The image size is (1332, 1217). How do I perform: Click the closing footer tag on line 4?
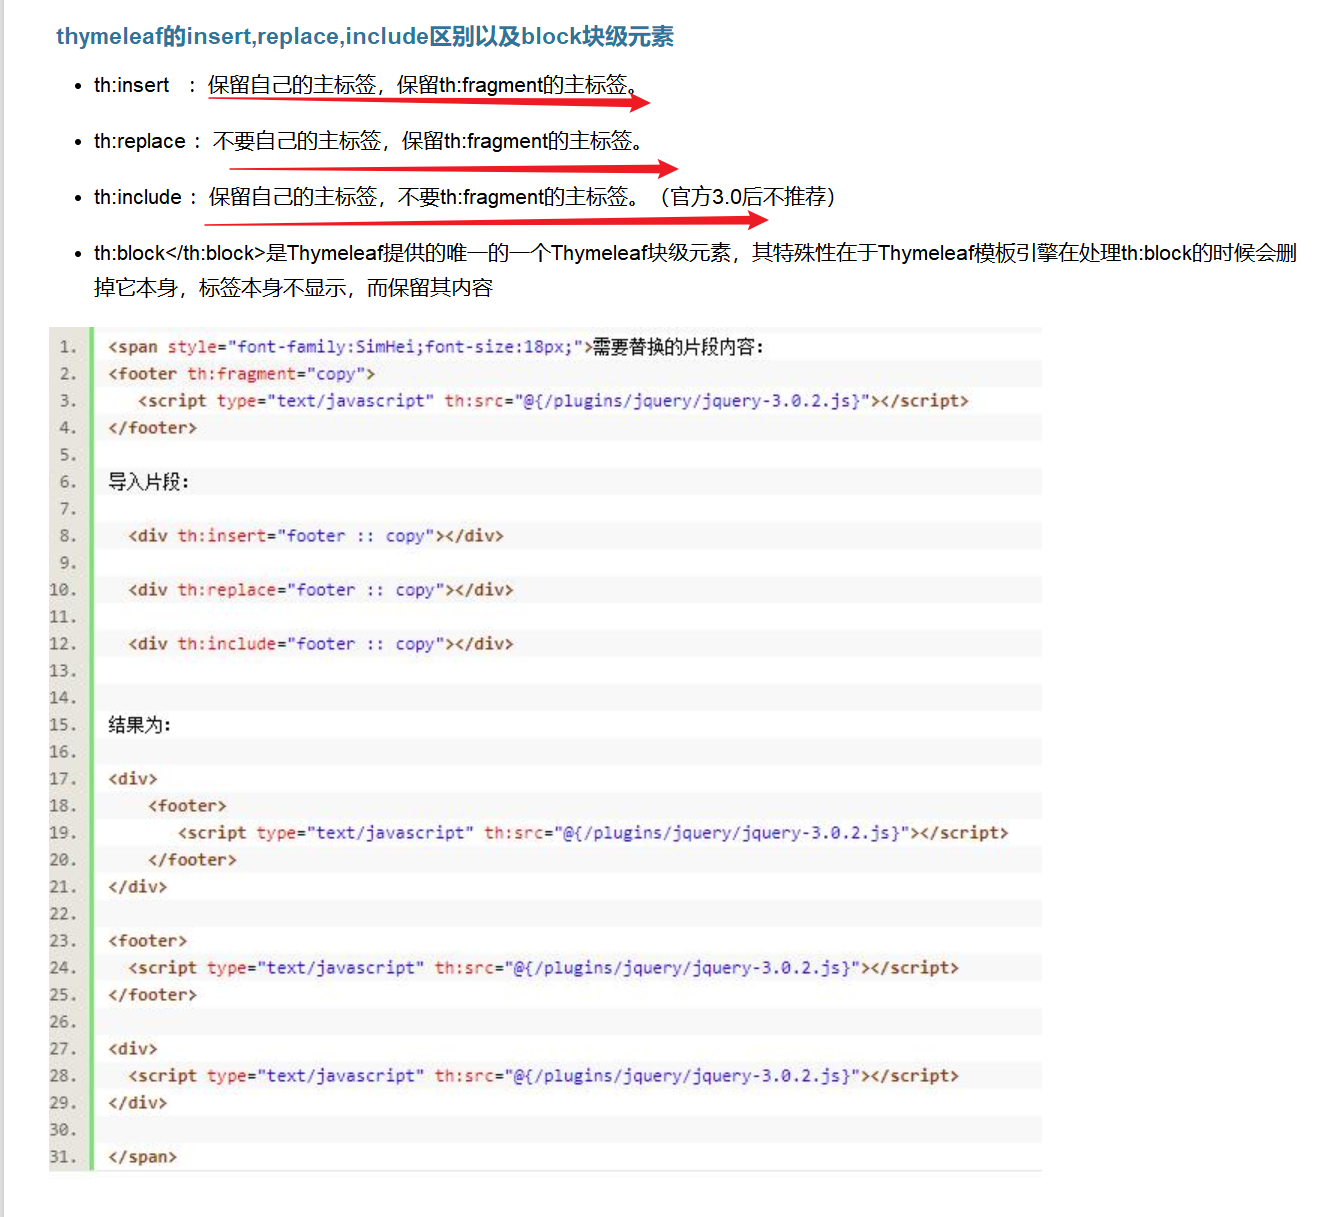(153, 428)
